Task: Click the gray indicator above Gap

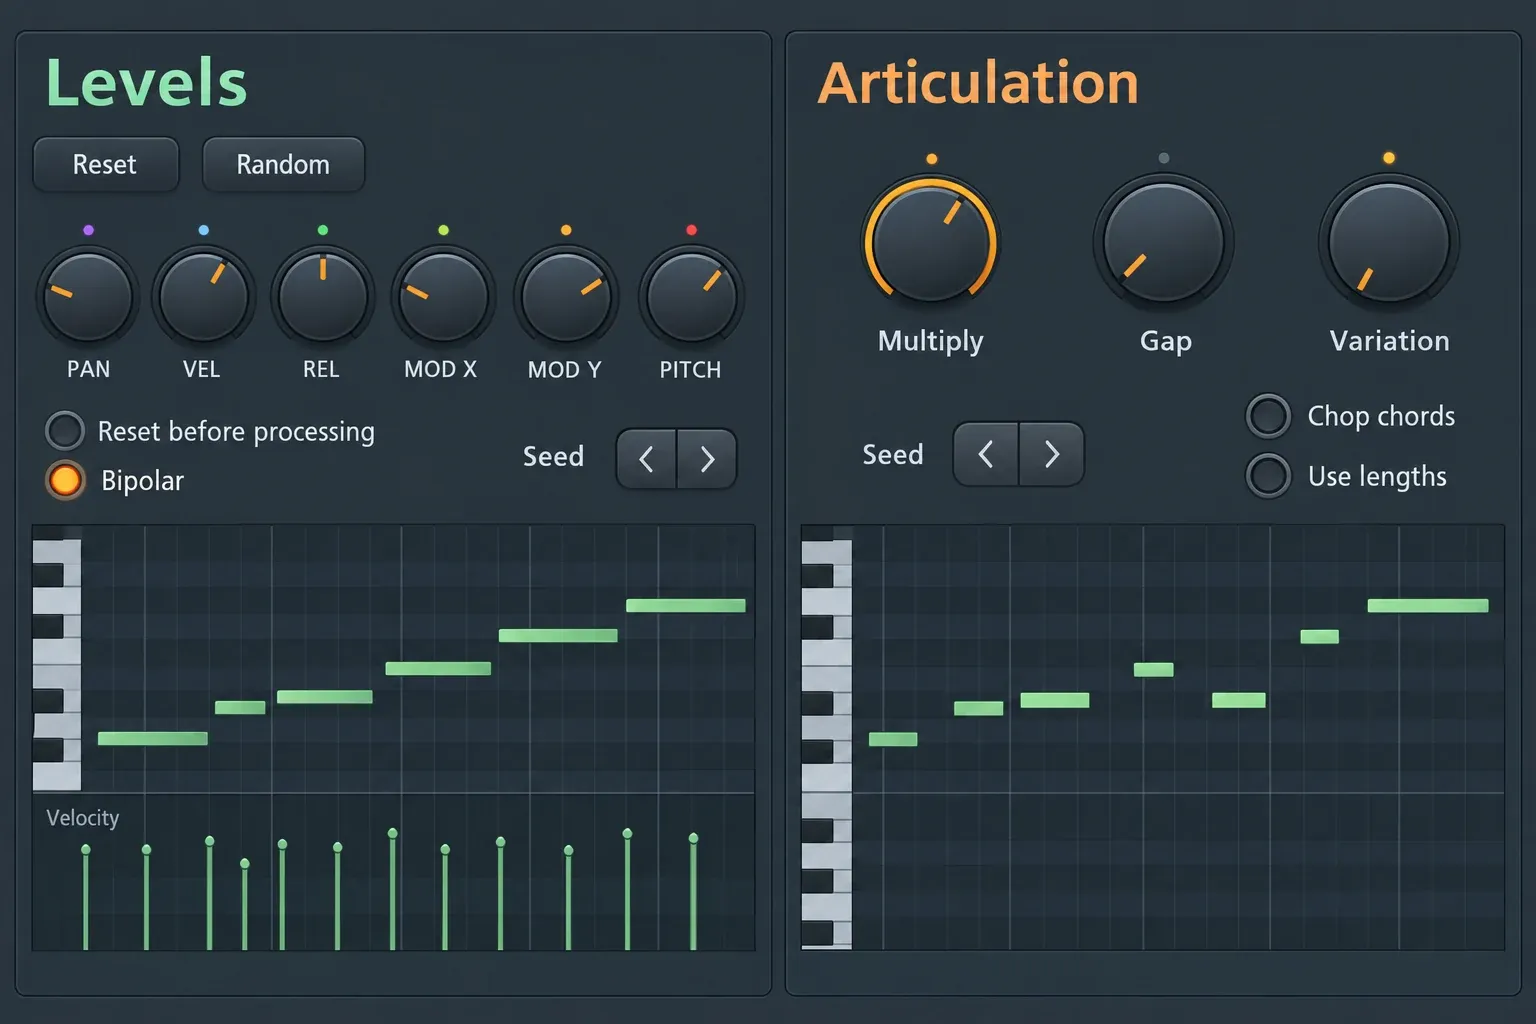Action: point(1163,158)
